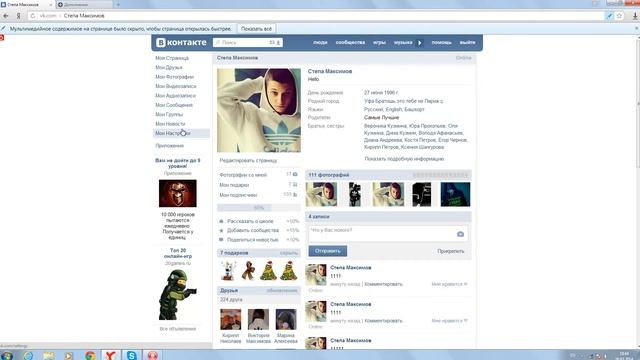Open the dark blue hooded figure photo thumbnail
The image size is (640, 360).
point(455,194)
